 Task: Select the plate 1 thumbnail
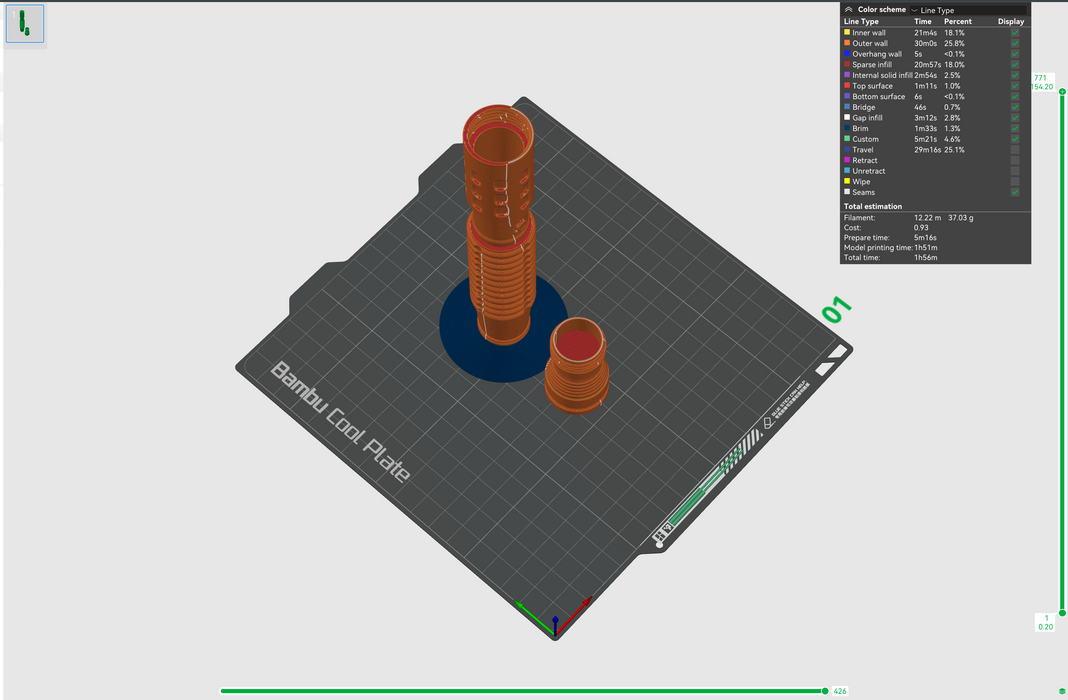coord(25,24)
